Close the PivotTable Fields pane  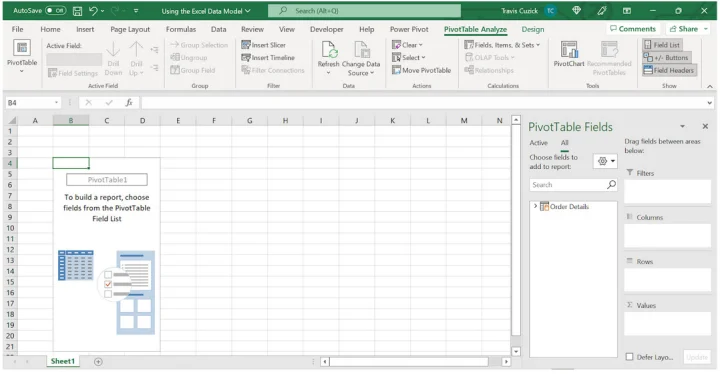click(x=705, y=126)
